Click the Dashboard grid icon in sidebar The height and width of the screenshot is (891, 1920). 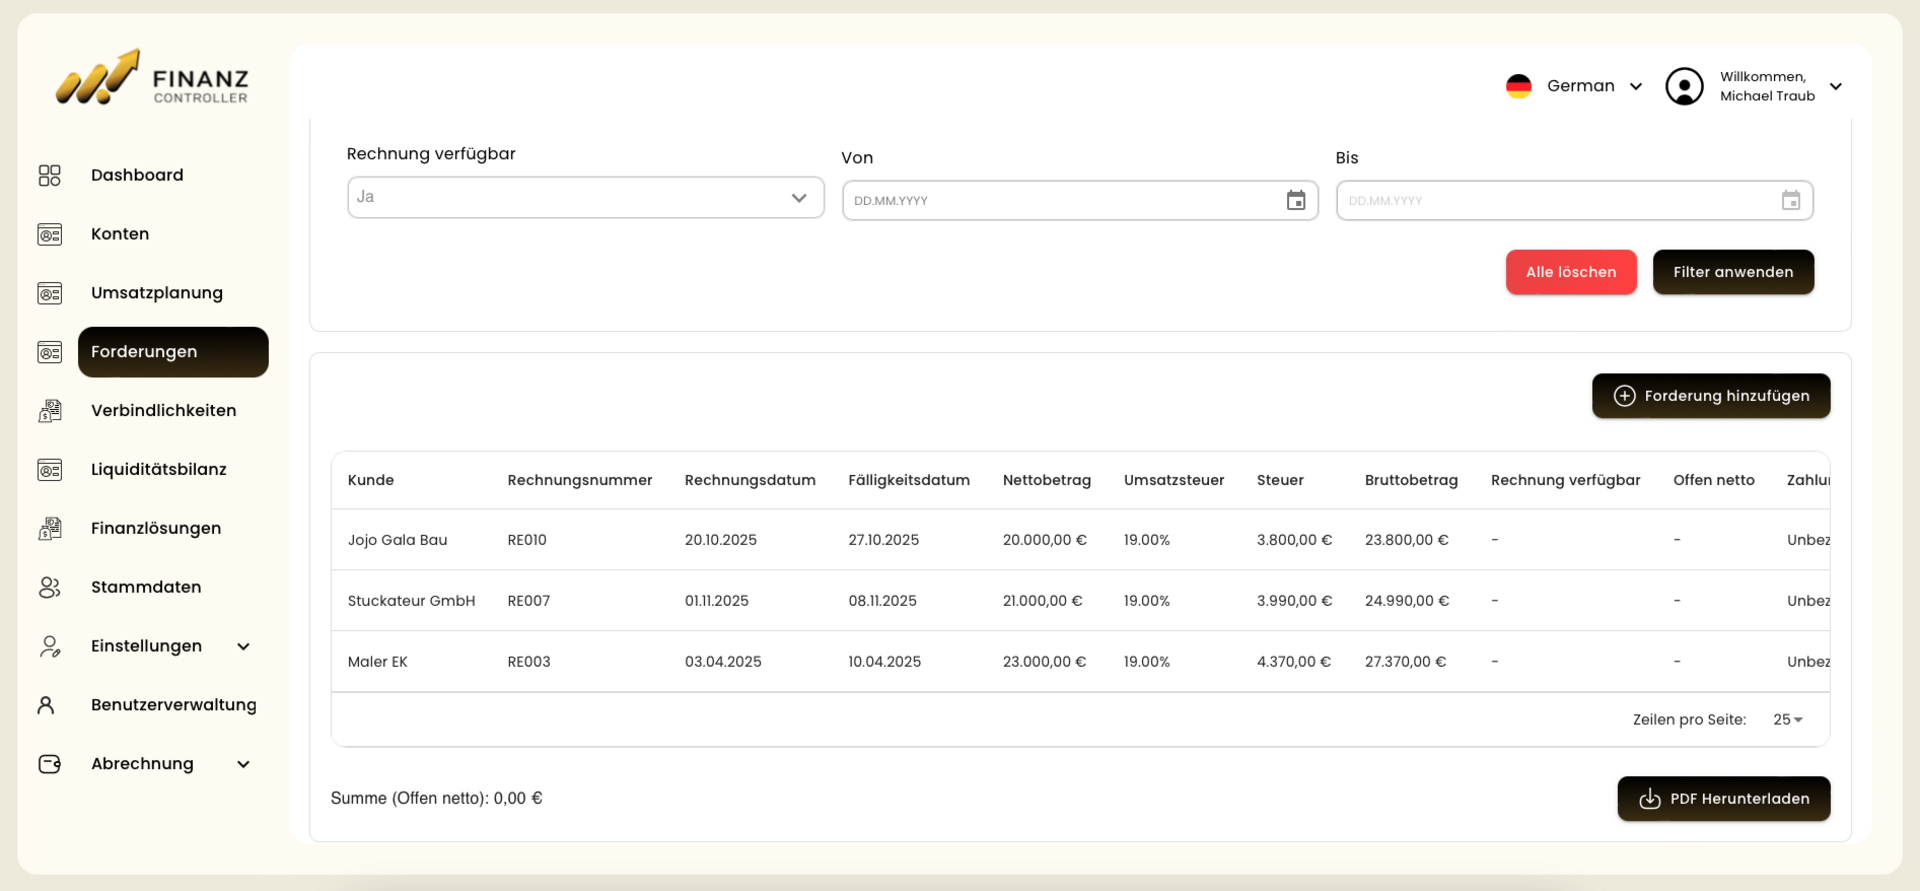point(49,175)
